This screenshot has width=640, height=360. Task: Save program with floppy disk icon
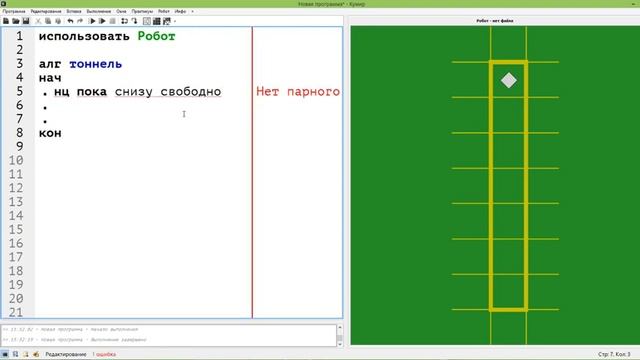point(26,21)
